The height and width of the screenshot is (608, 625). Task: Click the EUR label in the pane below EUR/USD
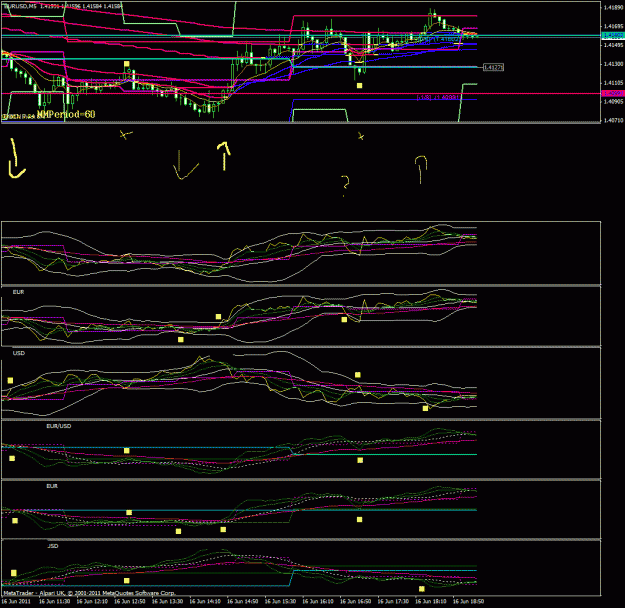click(x=52, y=486)
